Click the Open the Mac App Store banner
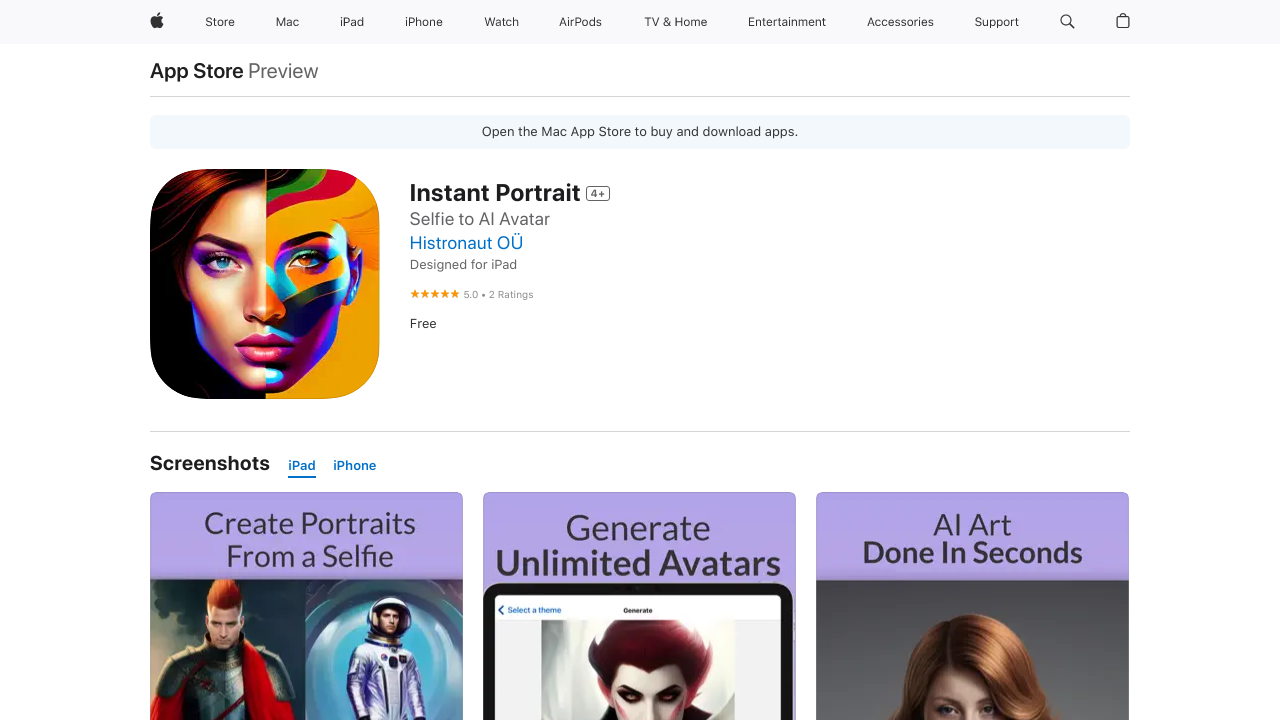The height and width of the screenshot is (720, 1280). coord(640,132)
